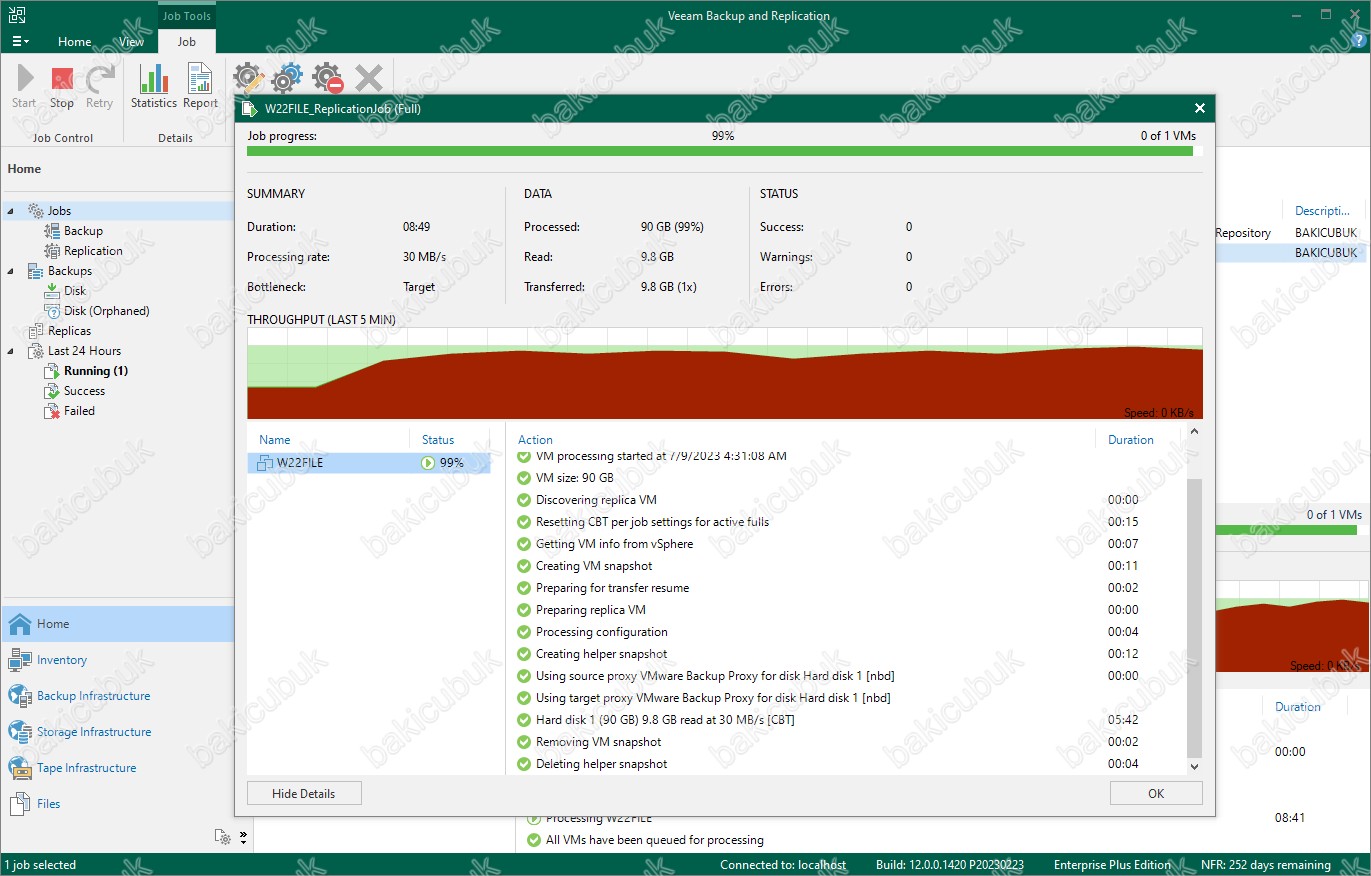Viewport: 1371px width, 876px height.
Task: Collapse the Jobs tree node
Action: [x=11, y=211]
